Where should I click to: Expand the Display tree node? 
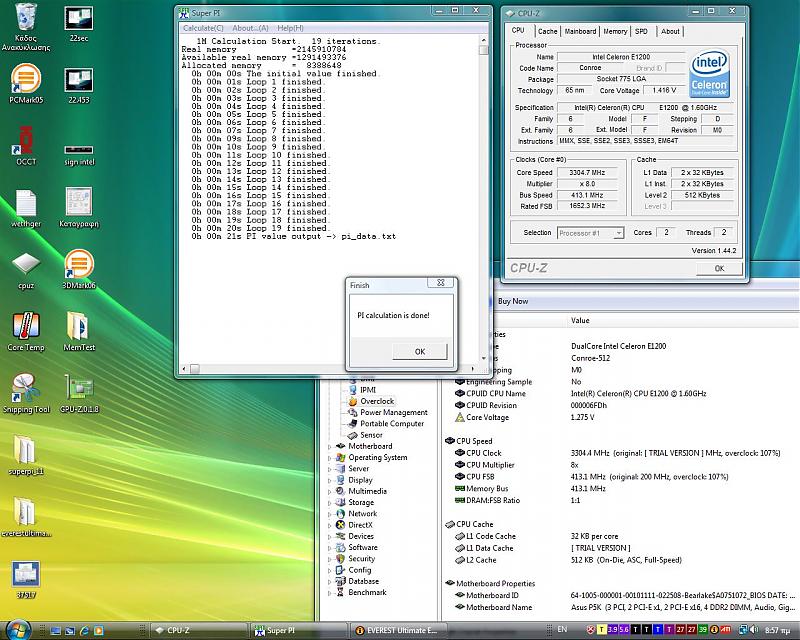pyautogui.click(x=330, y=480)
